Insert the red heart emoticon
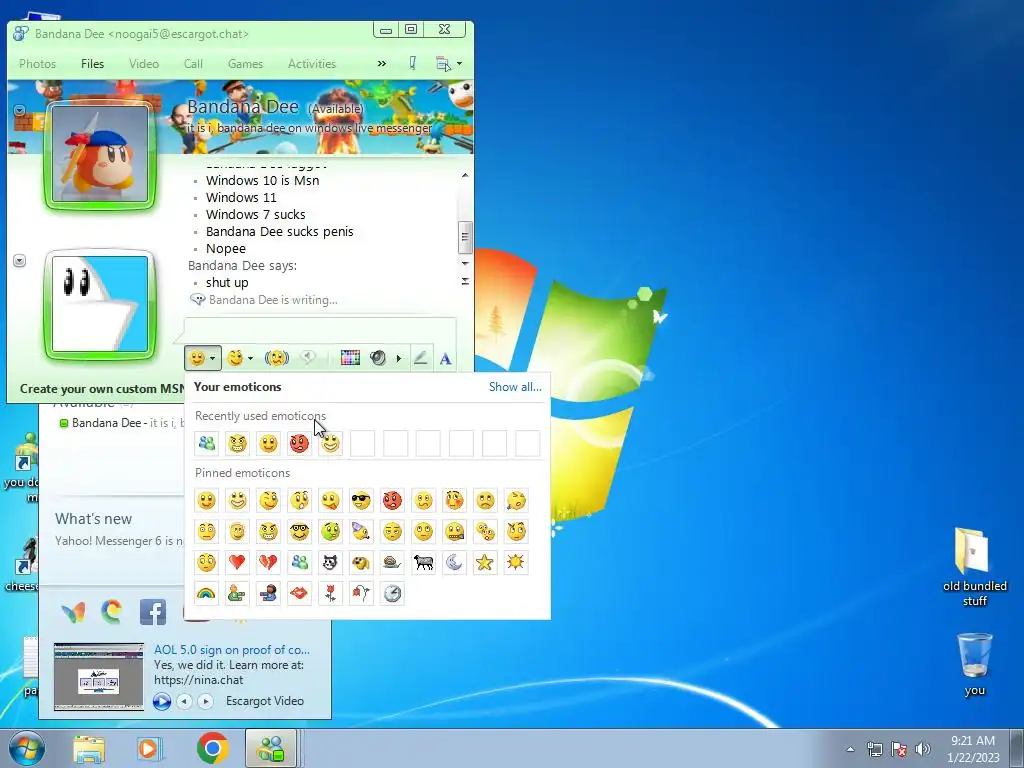1024x768 pixels. pos(237,562)
